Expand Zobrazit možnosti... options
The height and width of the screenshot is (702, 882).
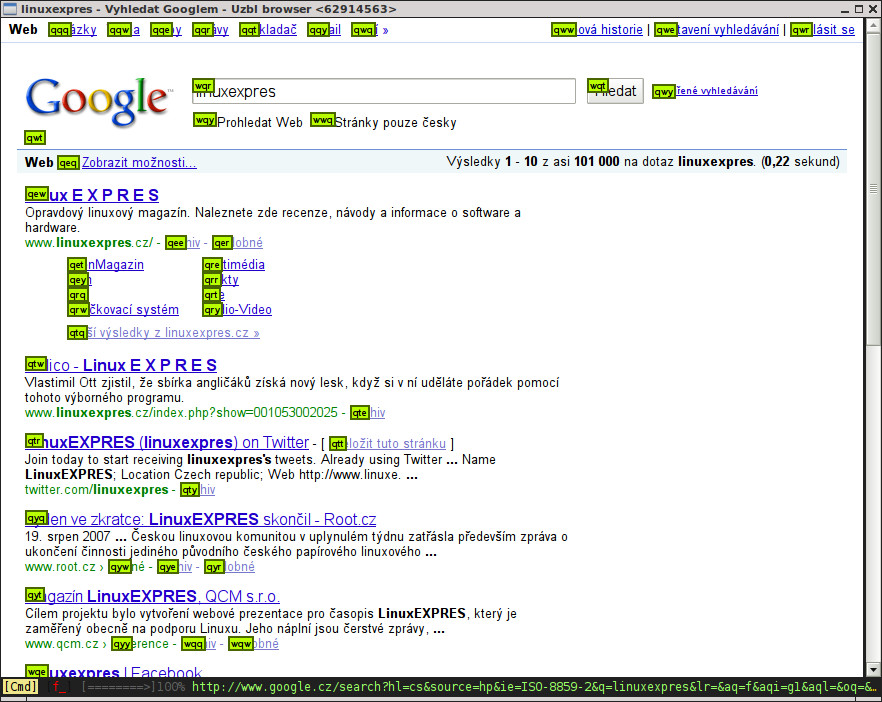[x=139, y=162]
